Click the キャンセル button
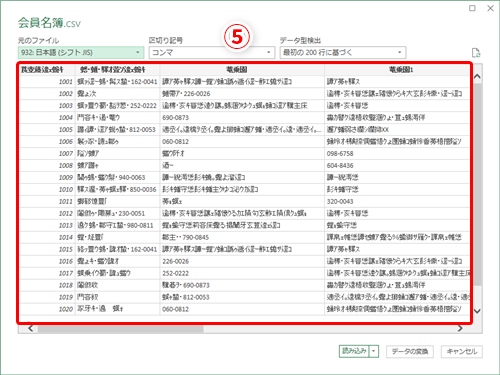This screenshot has height=375, width=500. 462,351
